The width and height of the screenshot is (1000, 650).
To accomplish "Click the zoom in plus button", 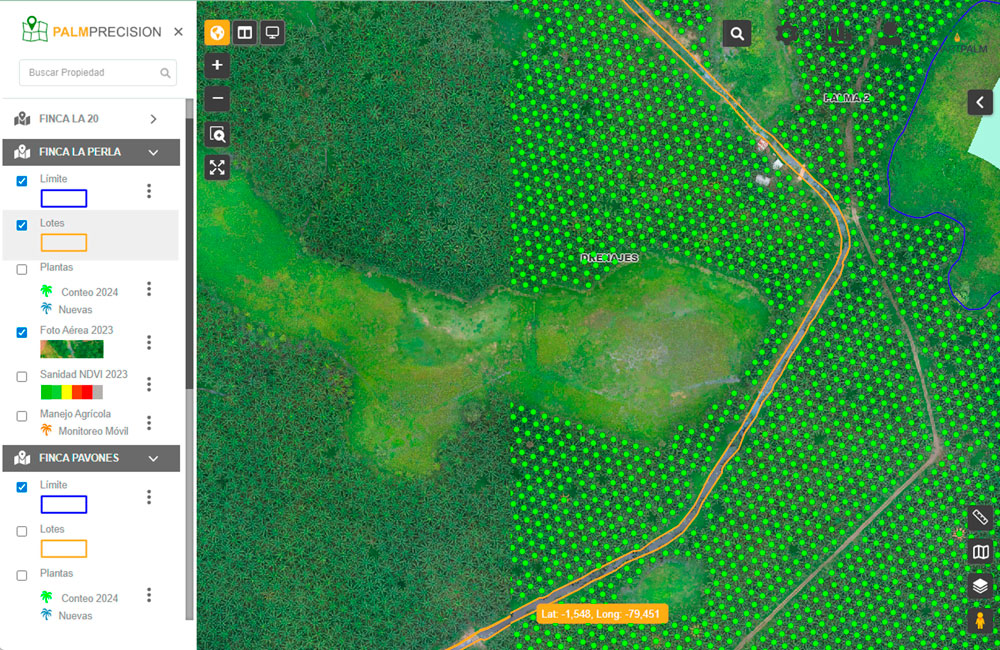I will [217, 66].
